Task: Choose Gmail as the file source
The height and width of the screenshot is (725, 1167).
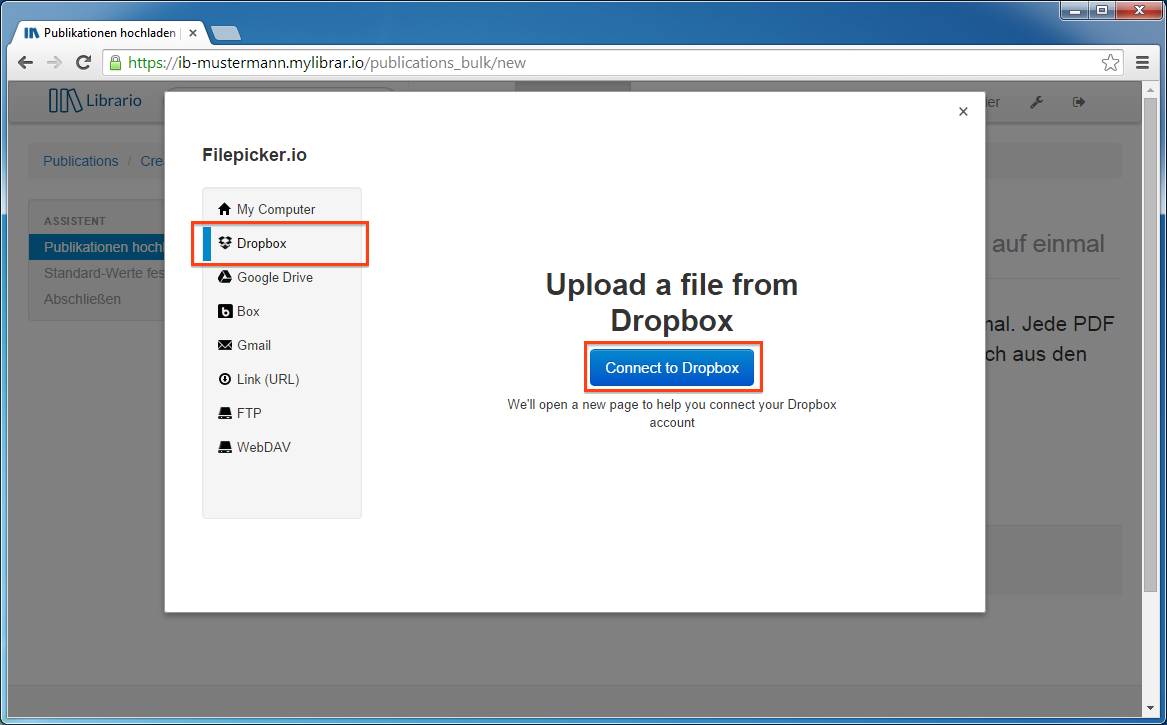Action: click(282, 345)
